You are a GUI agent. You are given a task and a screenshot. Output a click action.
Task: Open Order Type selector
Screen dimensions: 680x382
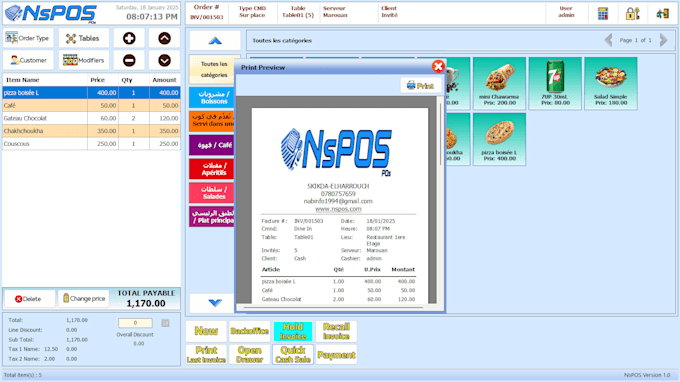(28, 38)
